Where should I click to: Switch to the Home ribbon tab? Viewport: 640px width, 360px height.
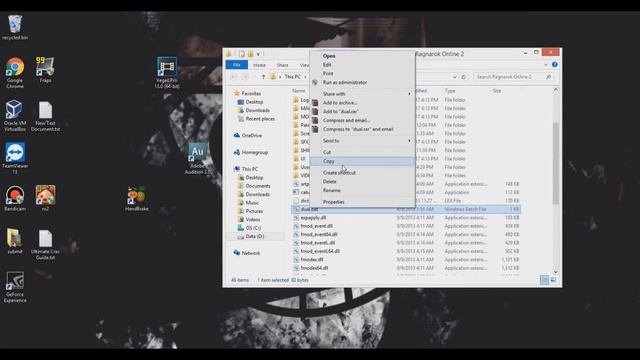pos(259,65)
